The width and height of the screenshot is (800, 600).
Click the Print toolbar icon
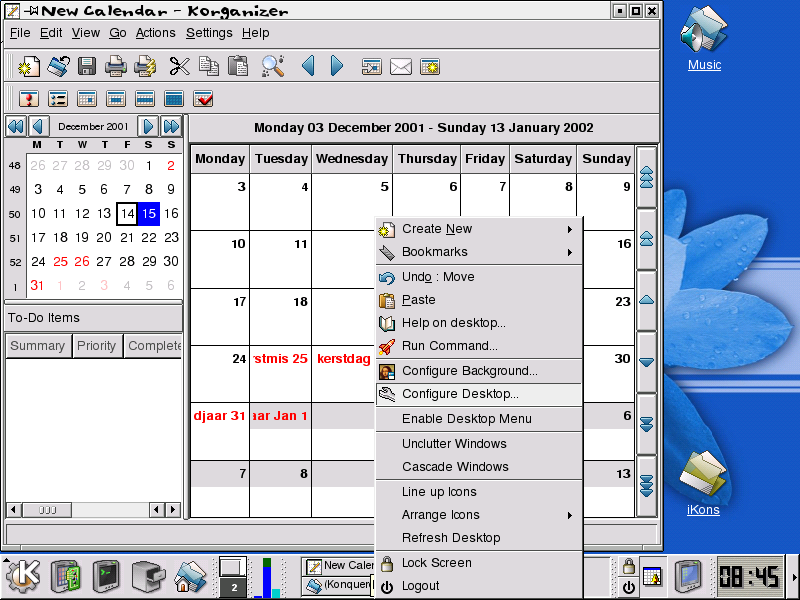tap(116, 66)
